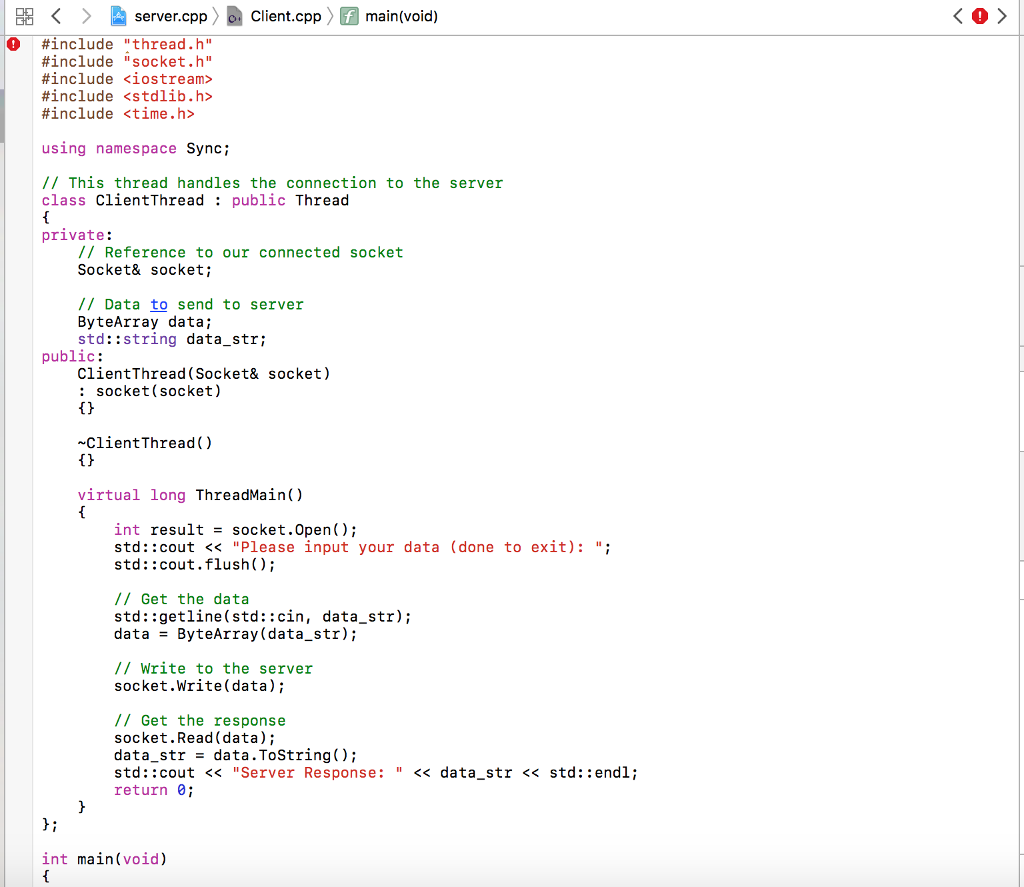Click the 'public:' keyword

(x=72, y=357)
